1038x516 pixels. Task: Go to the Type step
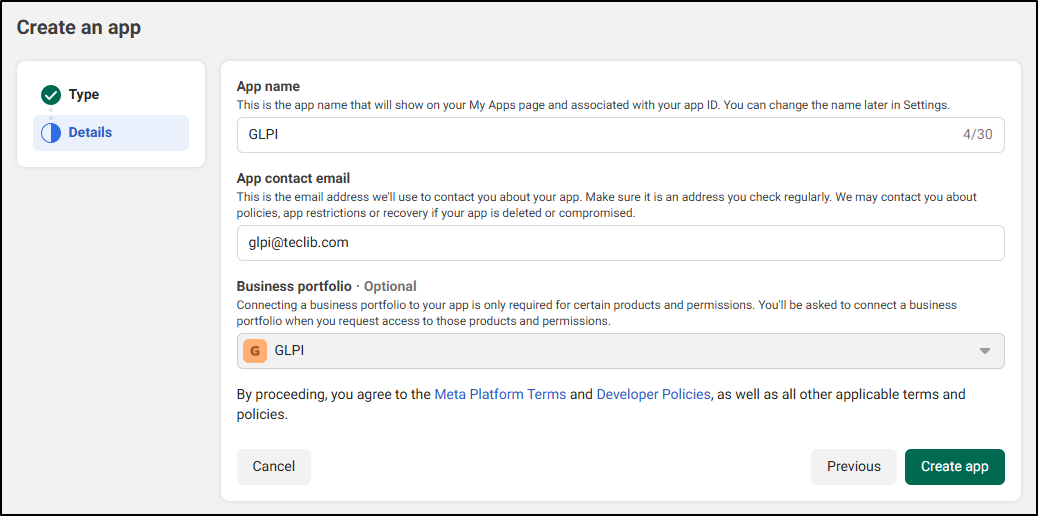point(84,95)
